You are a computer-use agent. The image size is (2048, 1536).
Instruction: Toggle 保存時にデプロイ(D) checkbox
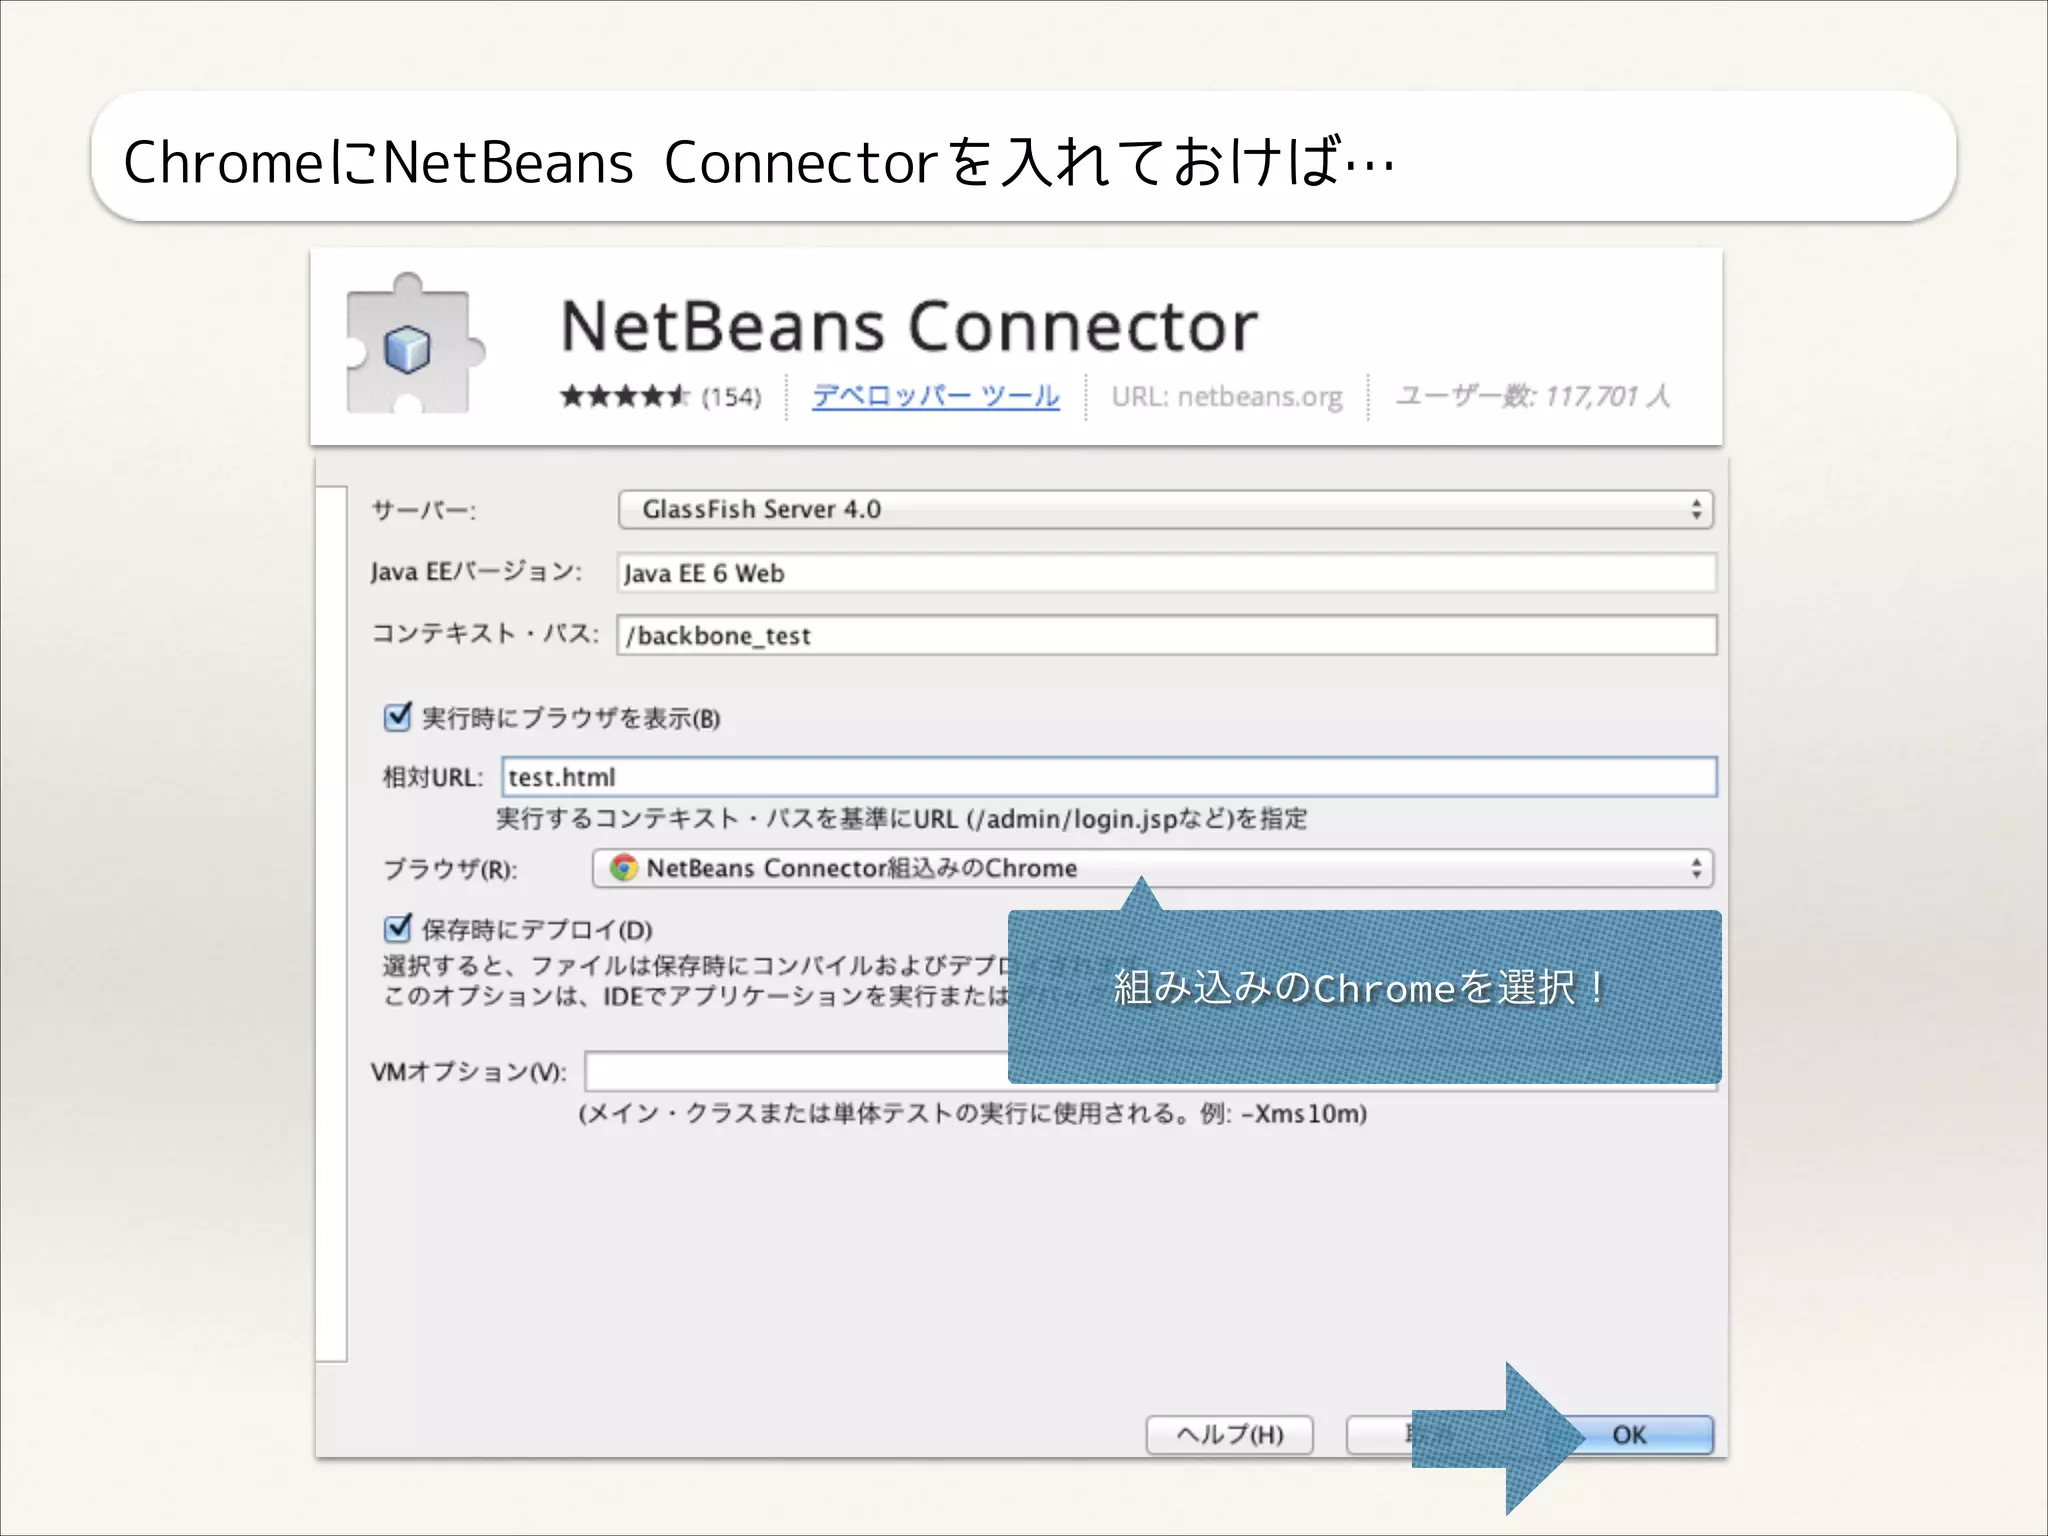point(398,928)
